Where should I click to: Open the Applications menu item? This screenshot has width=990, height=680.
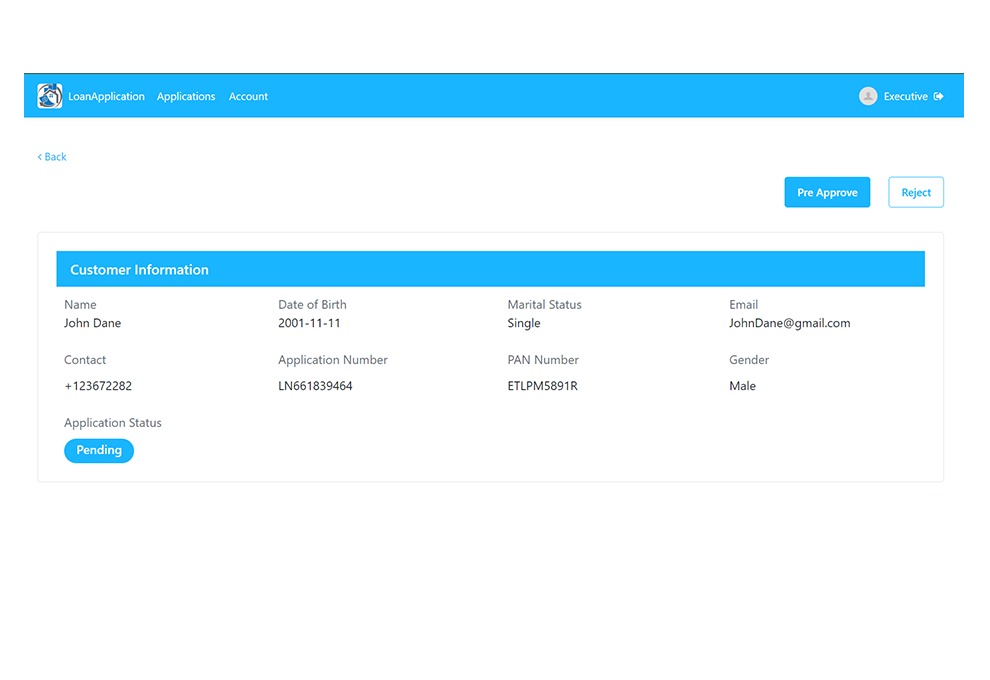[186, 96]
